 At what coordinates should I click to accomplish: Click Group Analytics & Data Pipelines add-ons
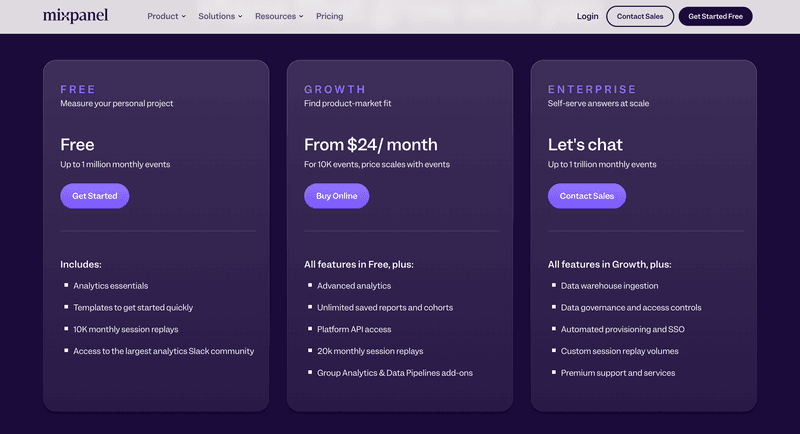(x=395, y=373)
